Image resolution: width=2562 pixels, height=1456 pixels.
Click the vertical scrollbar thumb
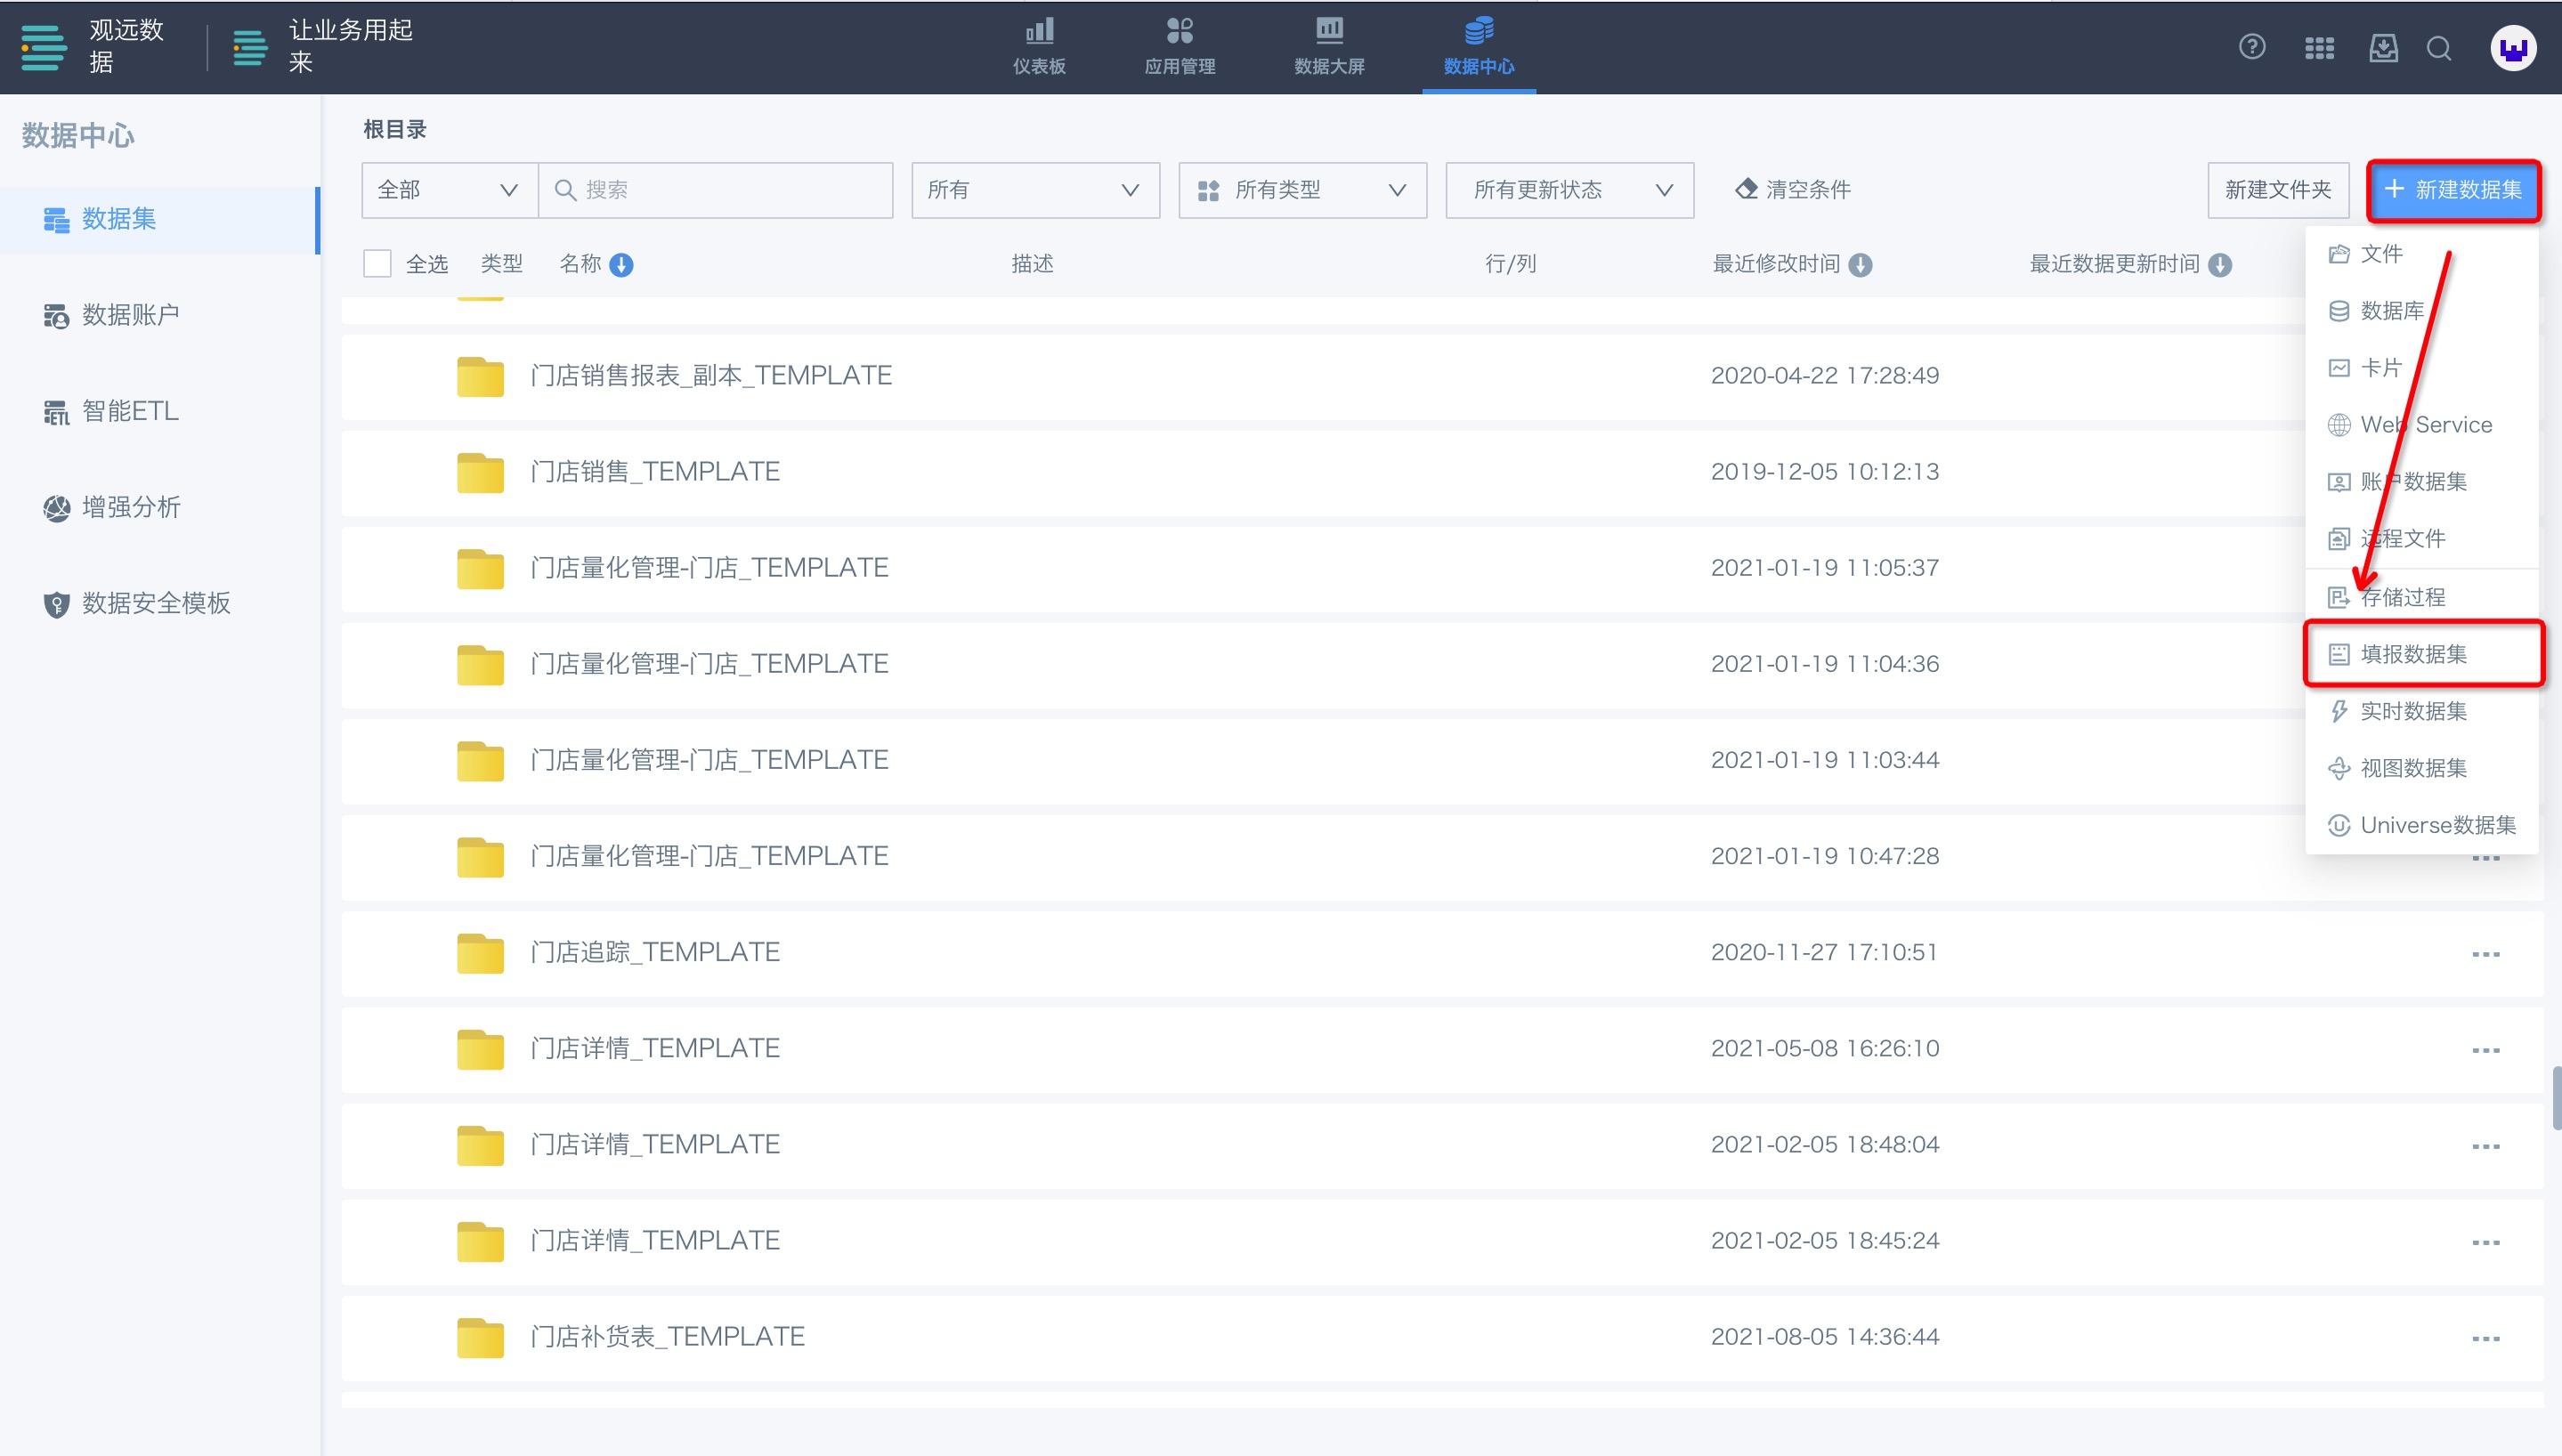pyautogui.click(x=2556, y=1098)
